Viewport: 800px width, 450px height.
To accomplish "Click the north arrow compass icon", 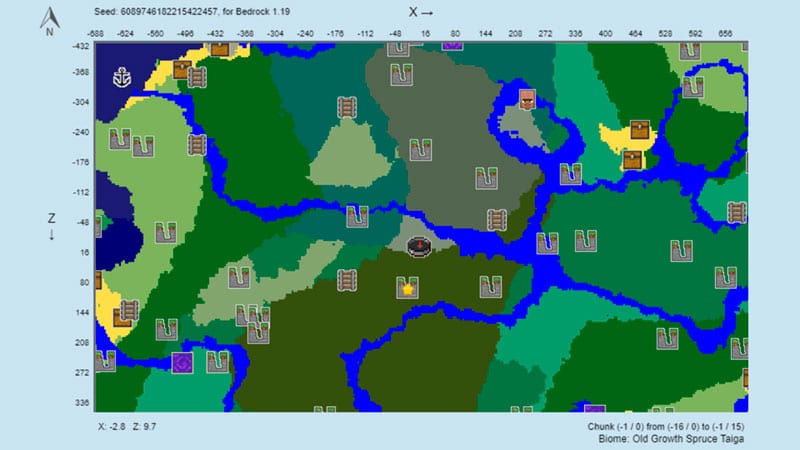I will 50,21.
